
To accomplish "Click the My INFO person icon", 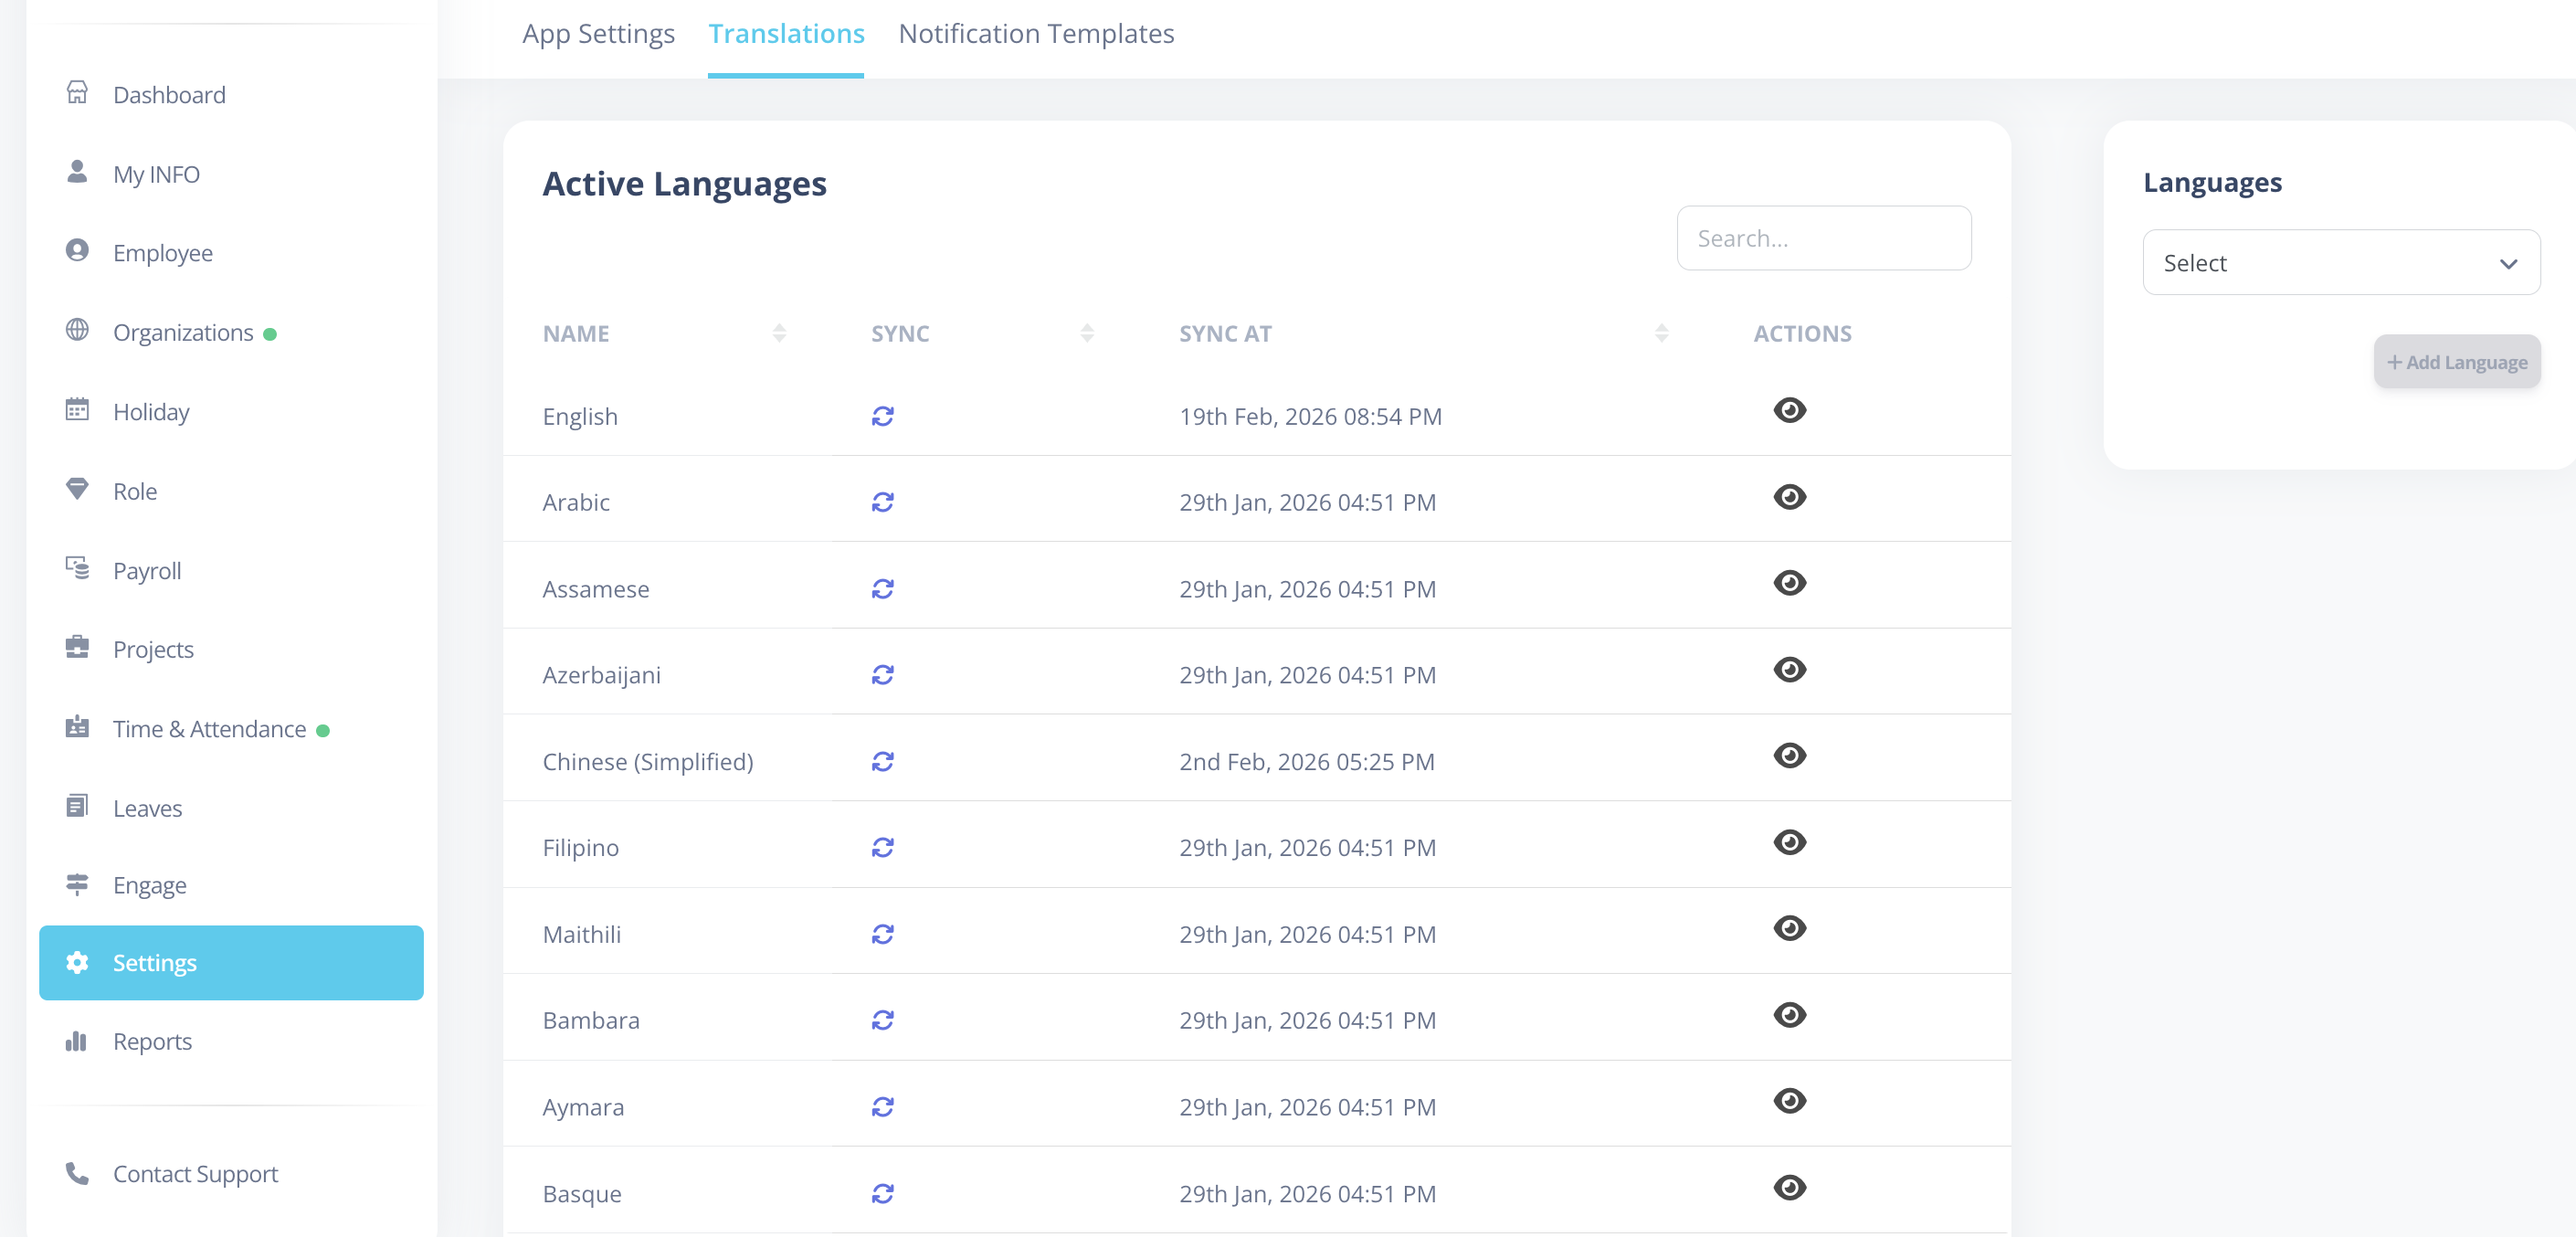I will [x=77, y=172].
